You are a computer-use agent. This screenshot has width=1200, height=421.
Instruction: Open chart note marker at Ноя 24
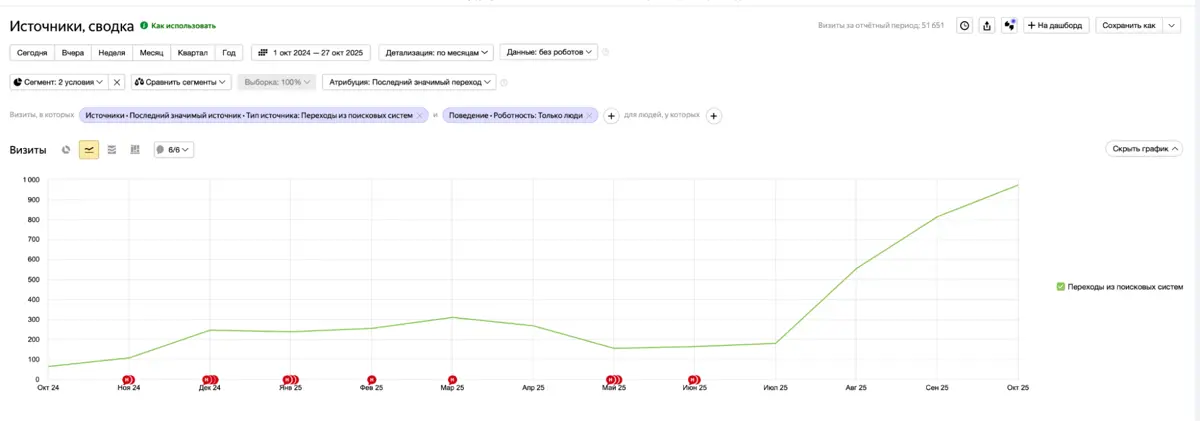pyautogui.click(x=127, y=380)
